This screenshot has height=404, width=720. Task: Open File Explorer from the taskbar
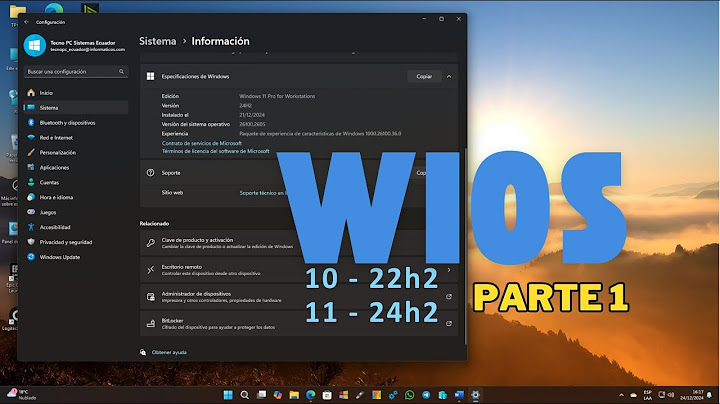click(294, 395)
